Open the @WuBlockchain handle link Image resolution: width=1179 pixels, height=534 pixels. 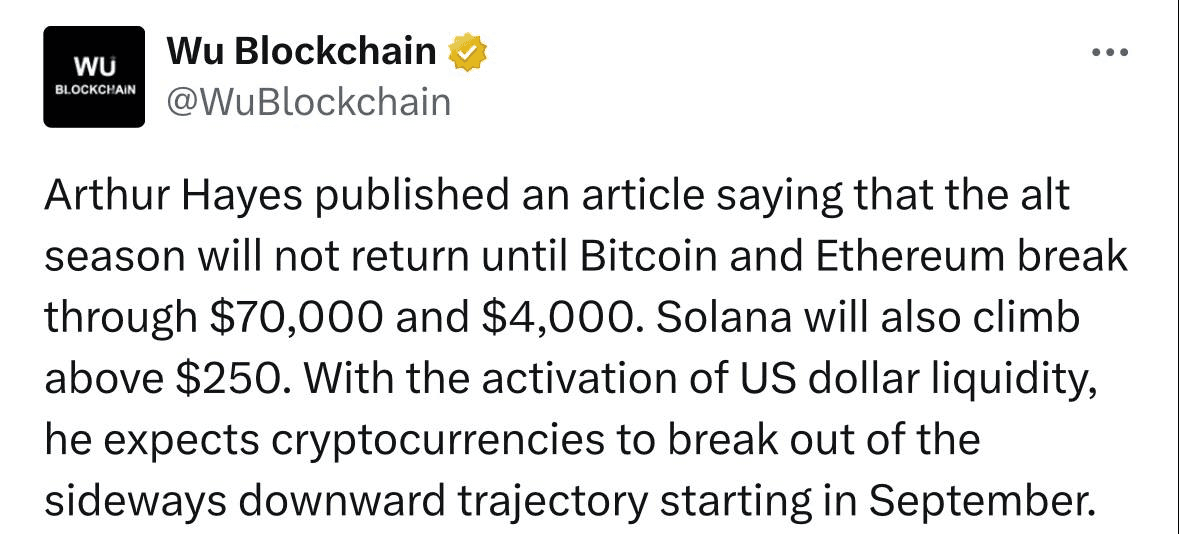308,102
